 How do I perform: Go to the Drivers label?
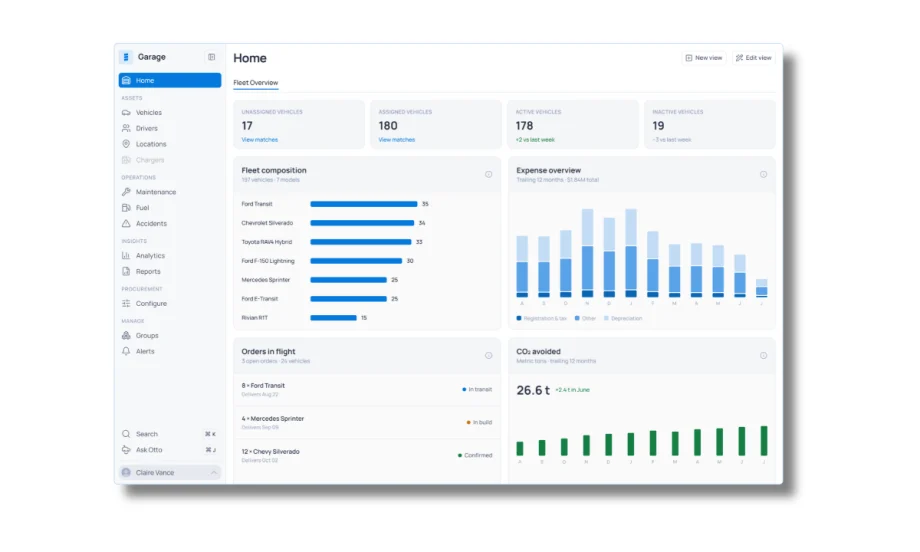pyautogui.click(x=147, y=128)
